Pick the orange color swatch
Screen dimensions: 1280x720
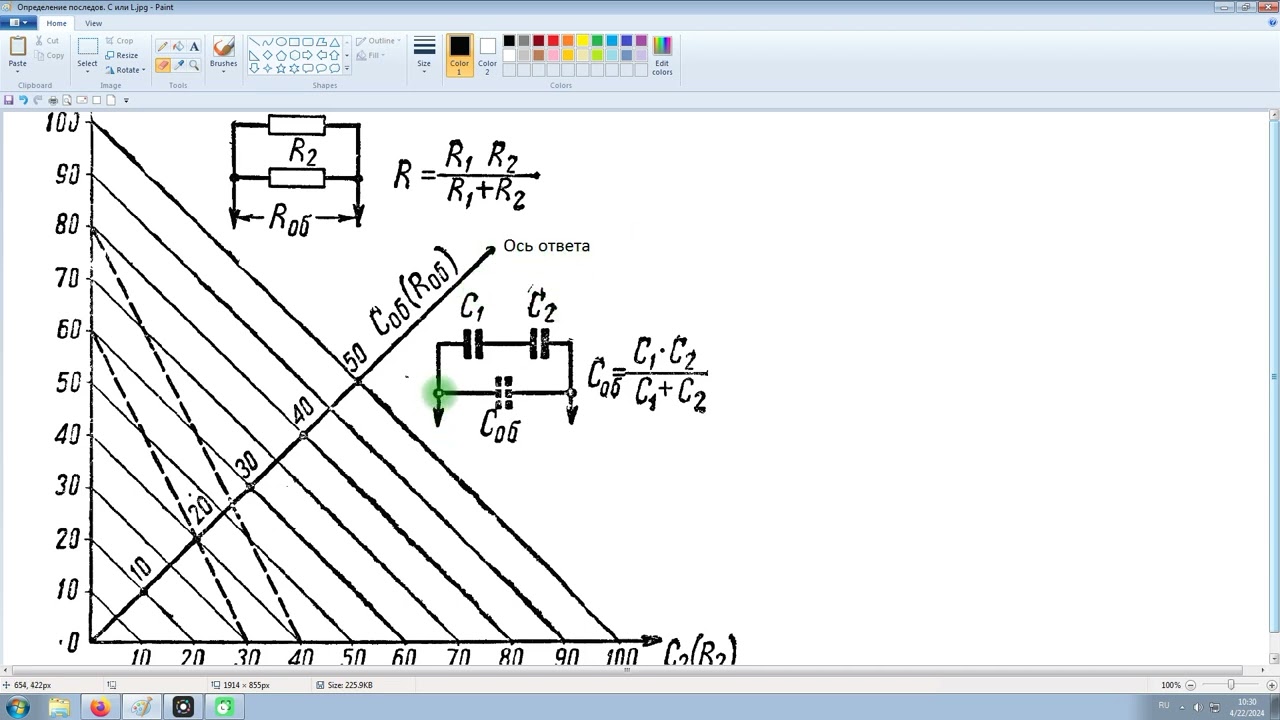(568, 41)
